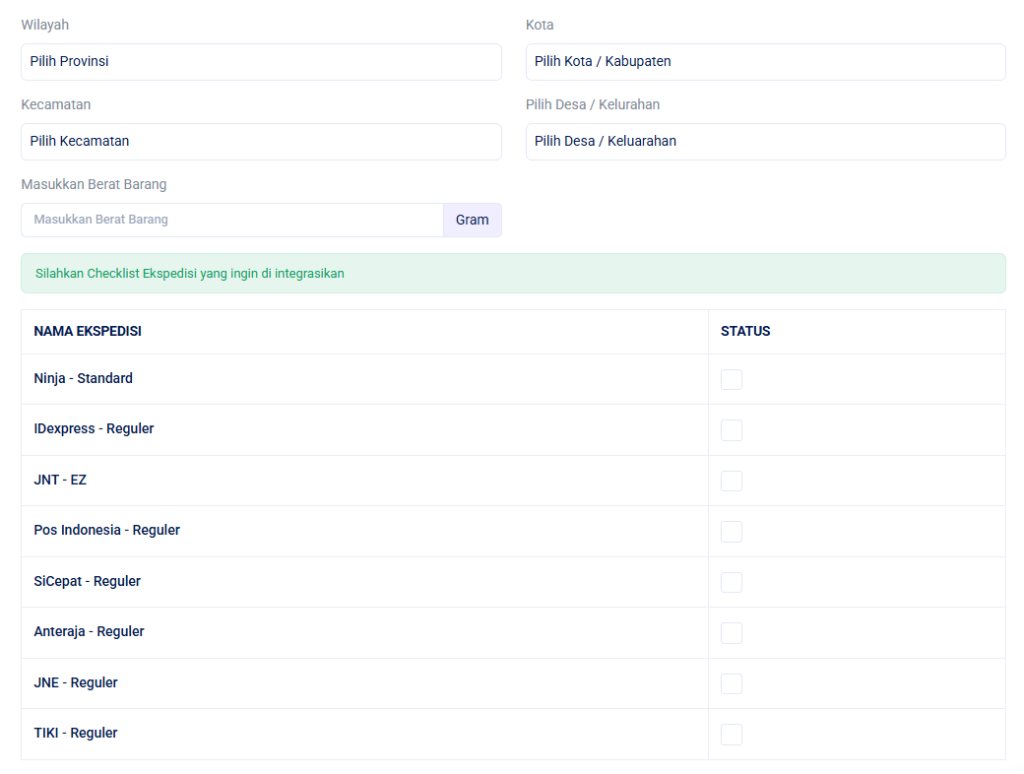The image size is (1024, 774).
Task: Click the Gram unit label
Action: point(472,220)
